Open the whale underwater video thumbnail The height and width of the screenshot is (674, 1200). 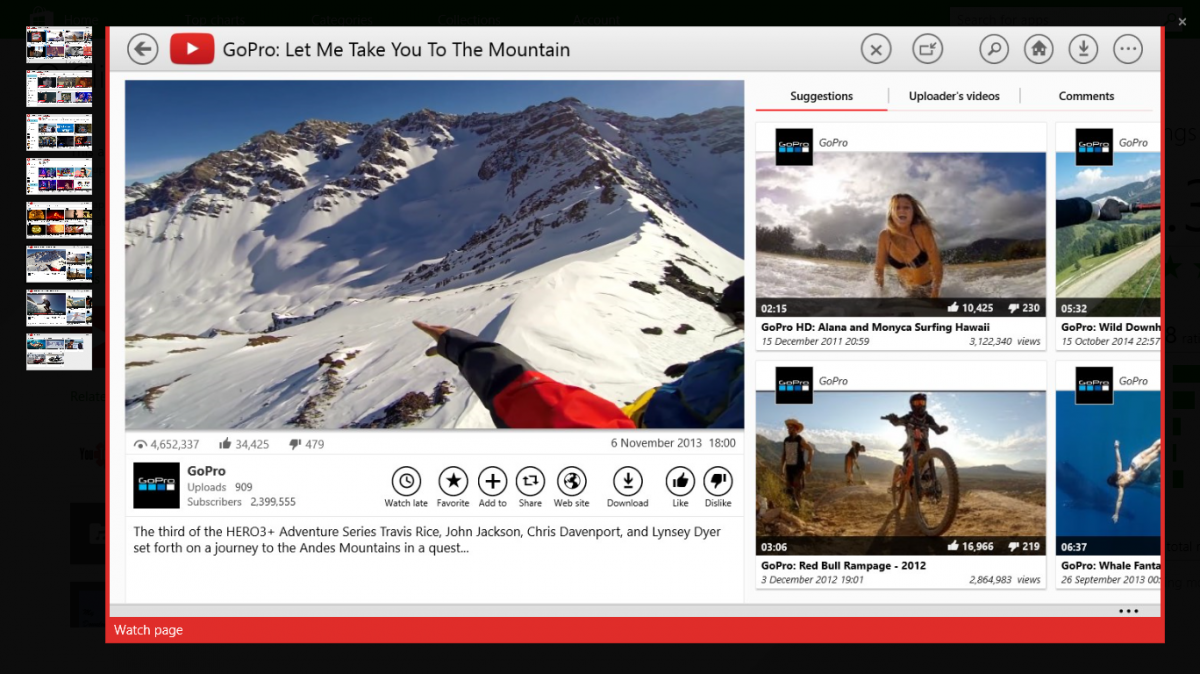point(1108,473)
